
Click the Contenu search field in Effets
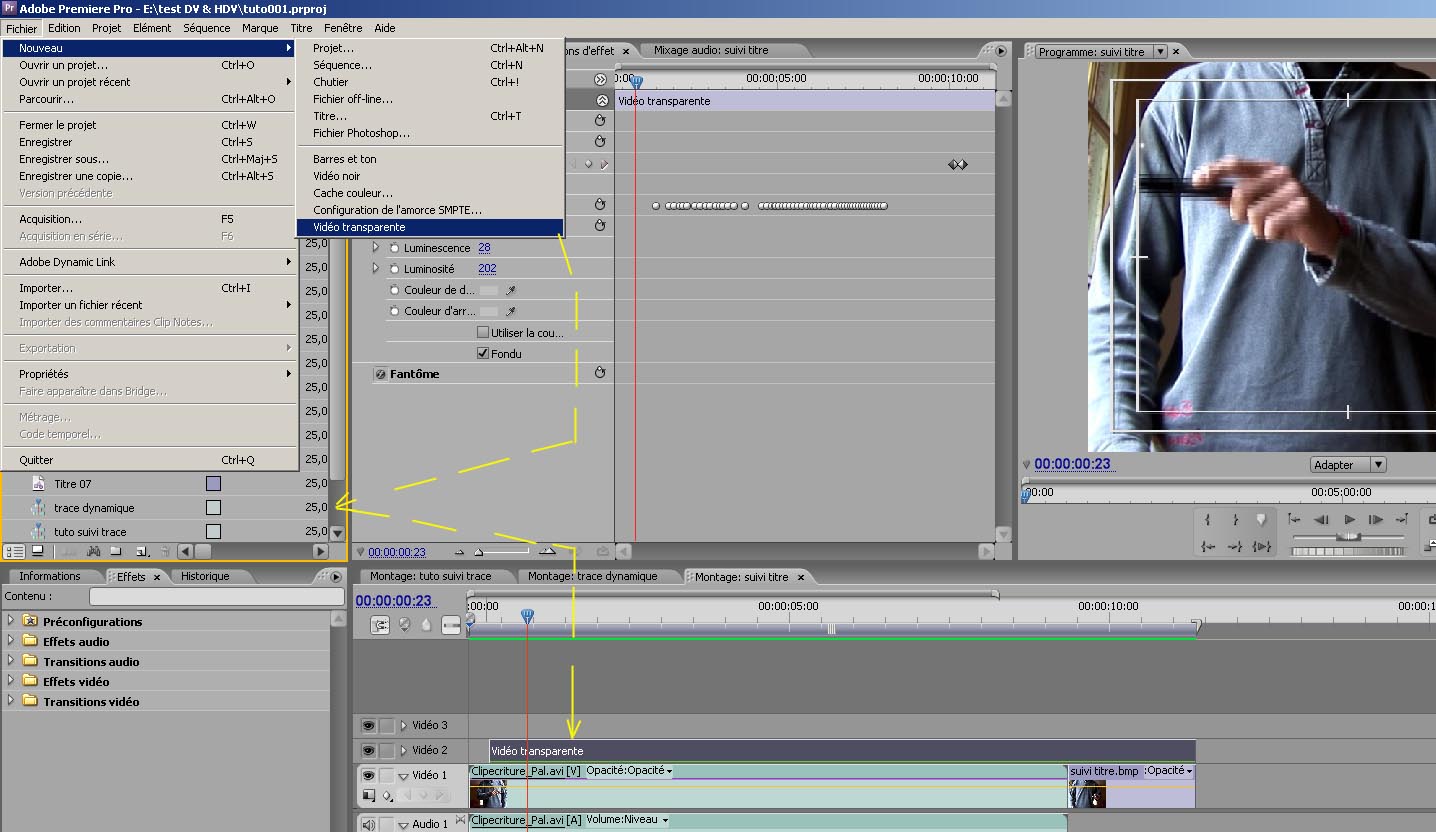pos(217,596)
